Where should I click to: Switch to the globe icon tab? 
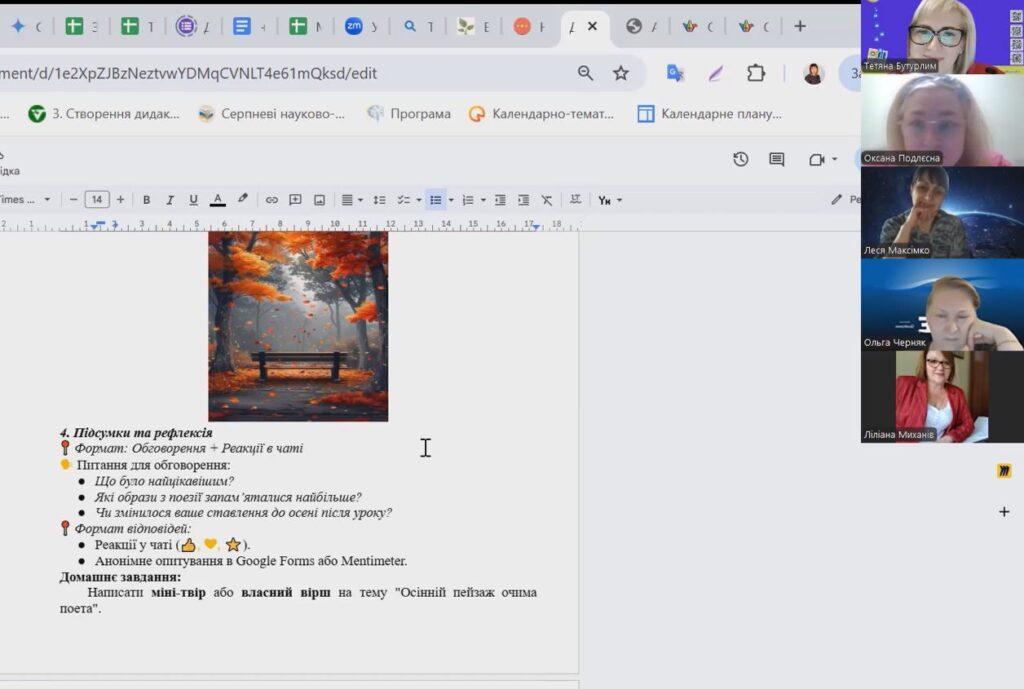pyautogui.click(x=633, y=26)
